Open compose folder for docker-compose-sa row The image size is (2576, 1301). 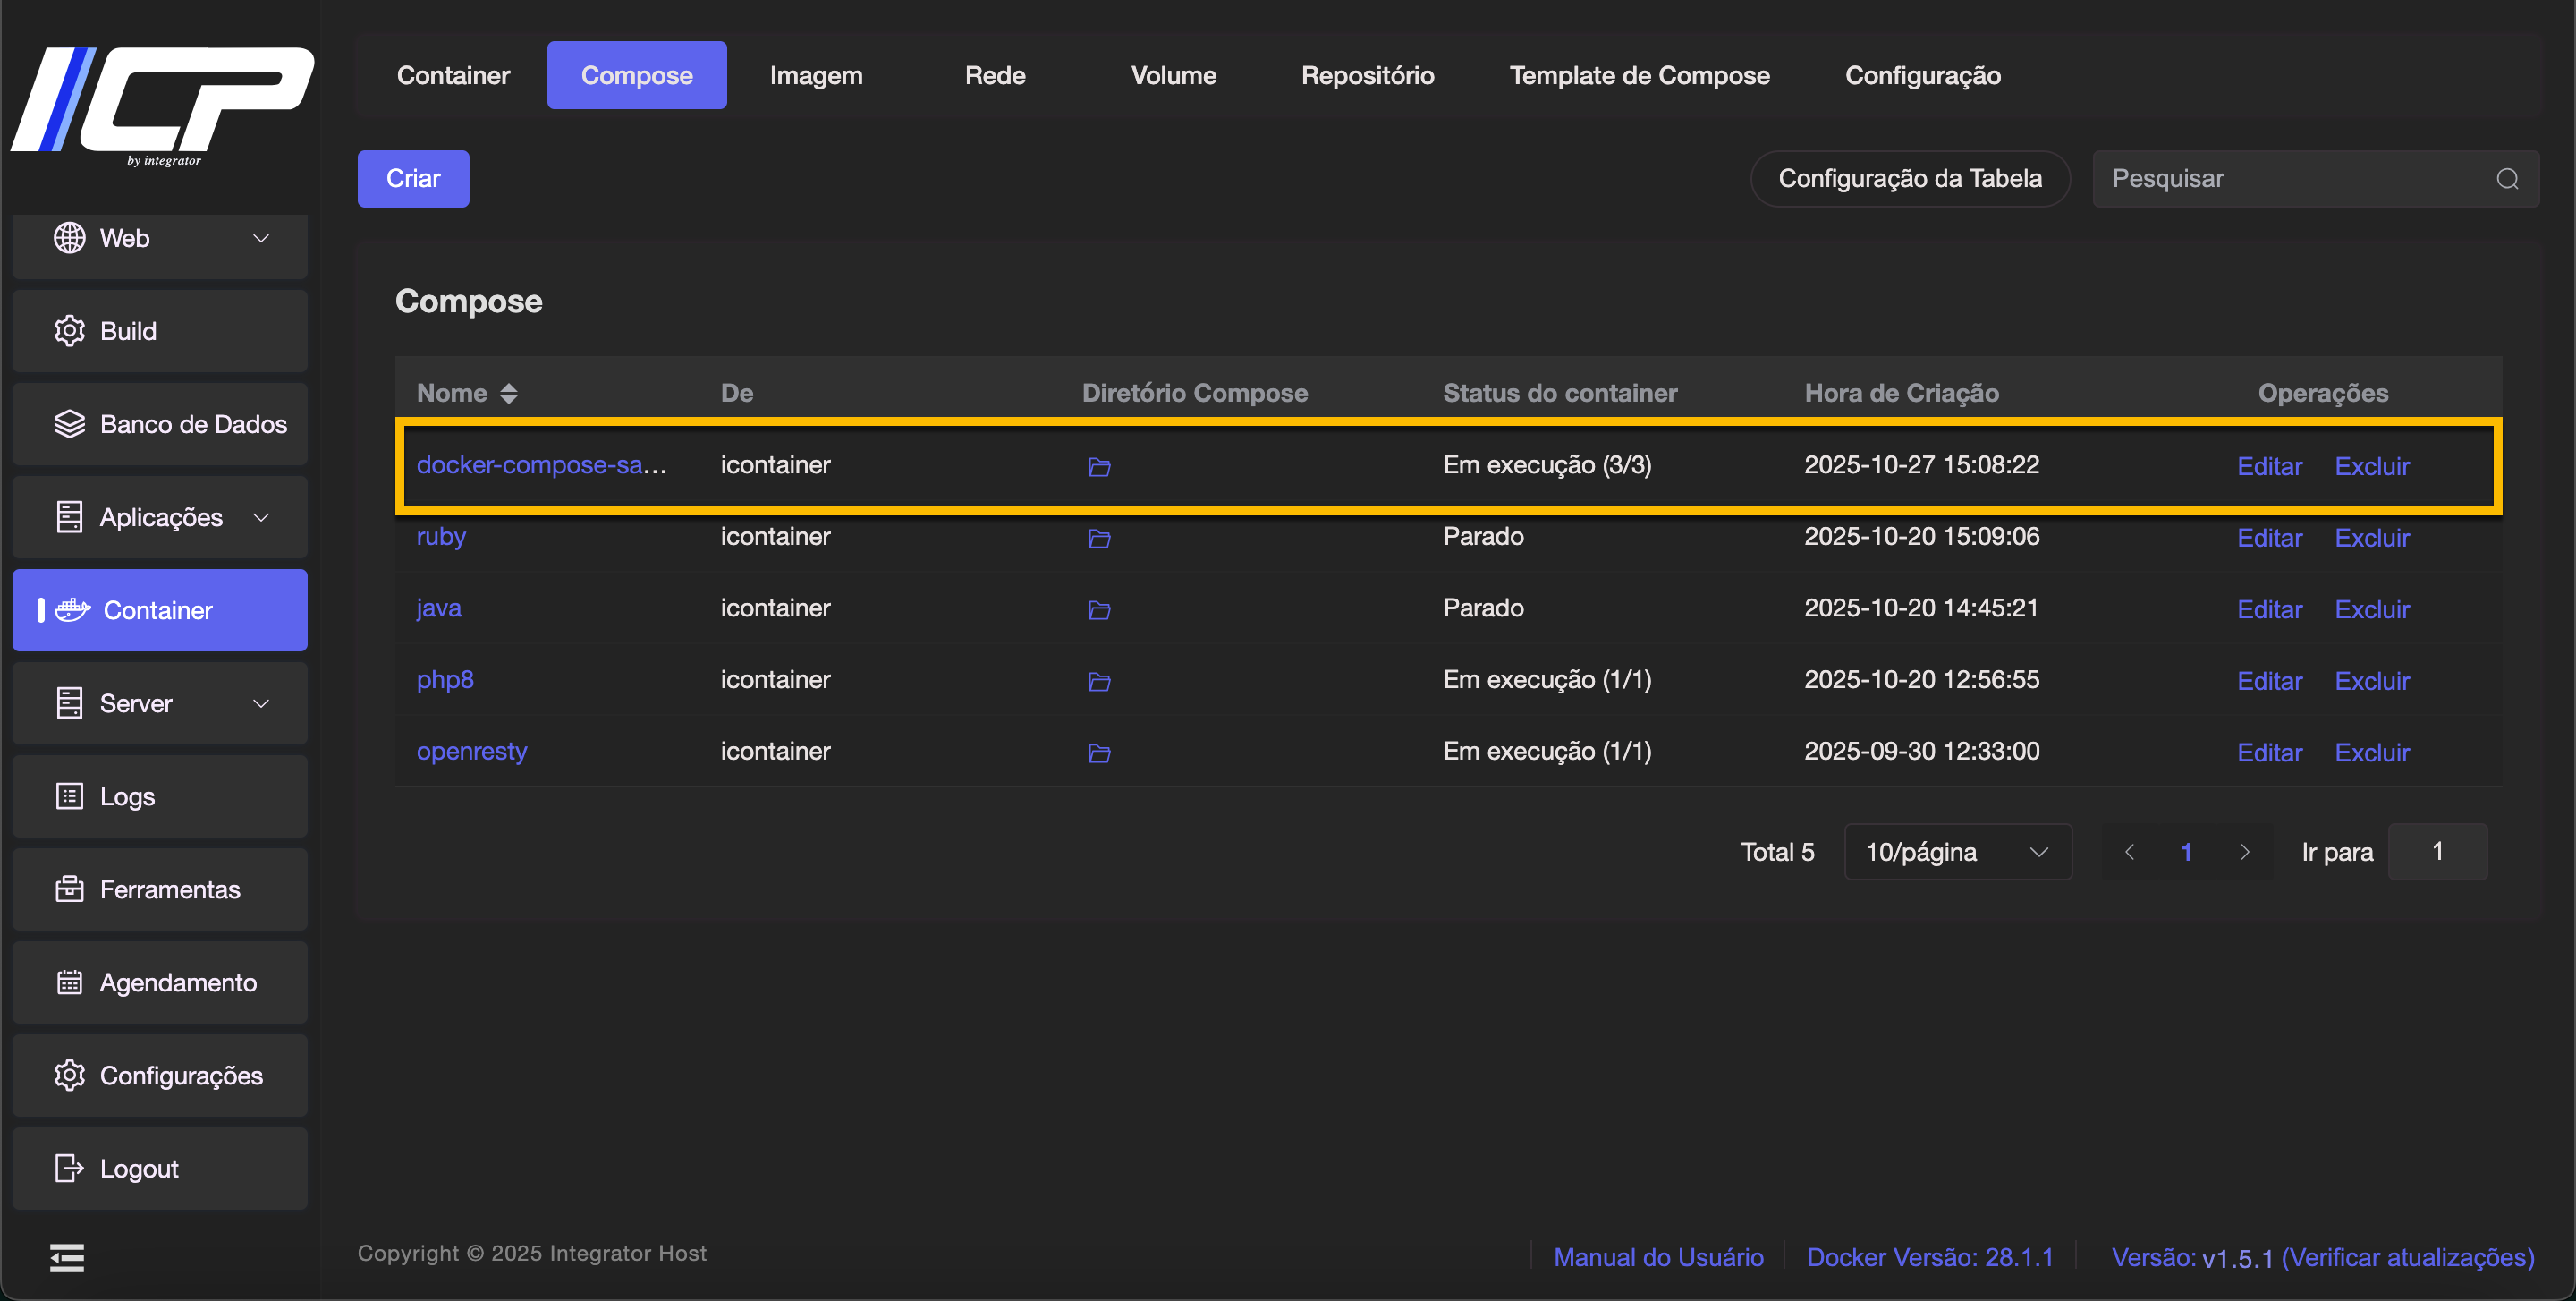click(x=1099, y=467)
